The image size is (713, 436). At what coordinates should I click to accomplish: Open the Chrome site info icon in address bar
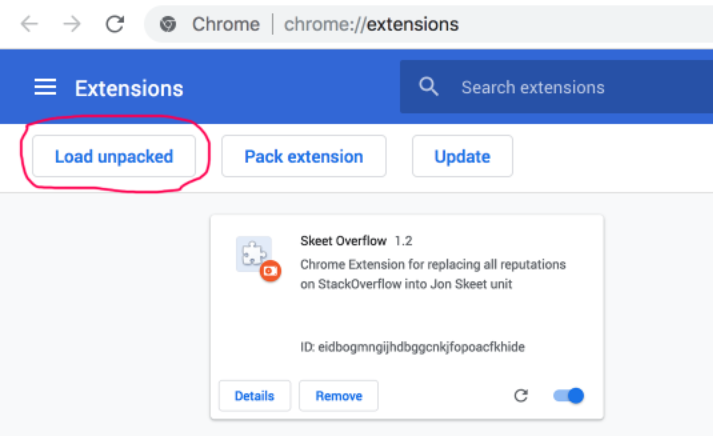(168, 24)
